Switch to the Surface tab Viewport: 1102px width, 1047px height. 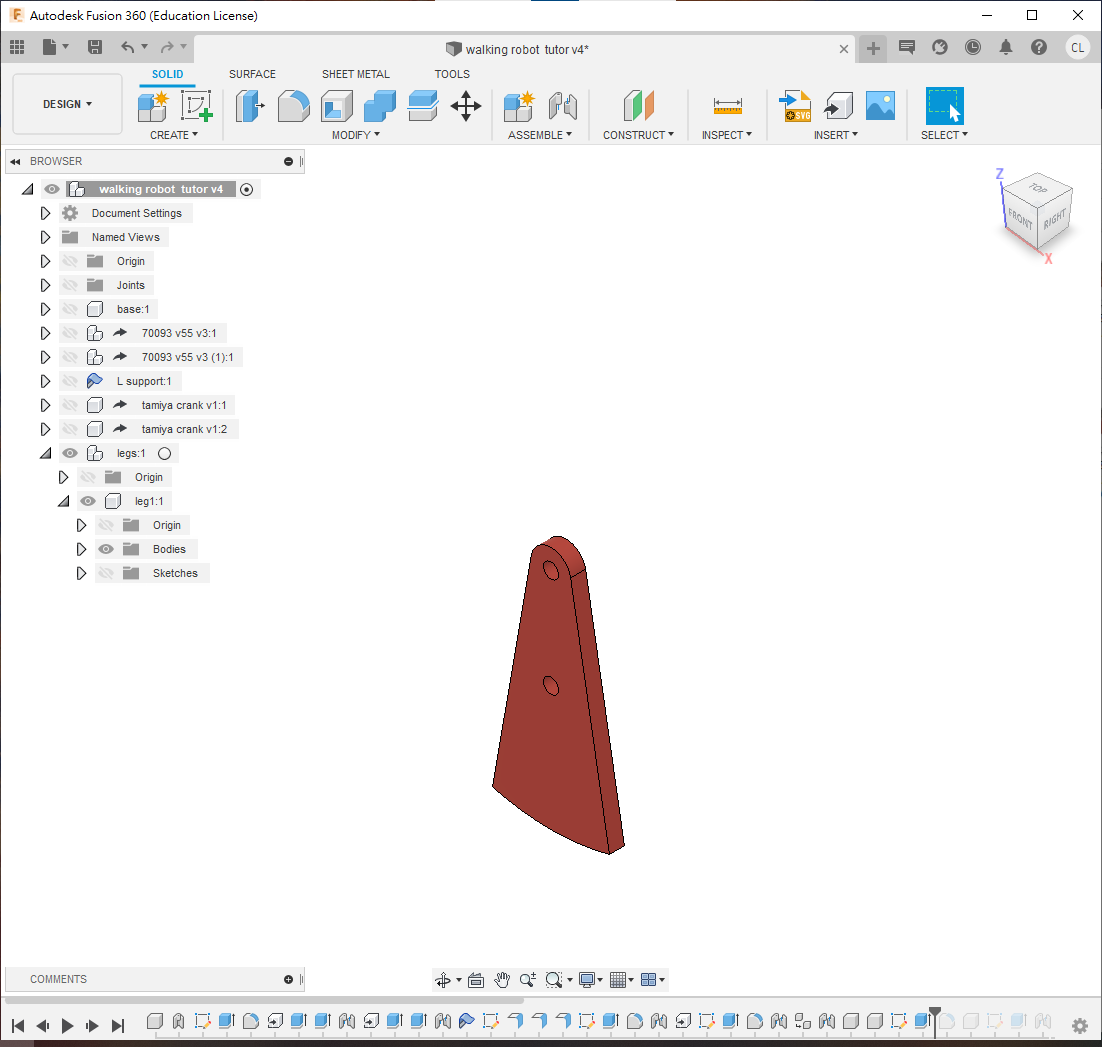pyautogui.click(x=252, y=74)
